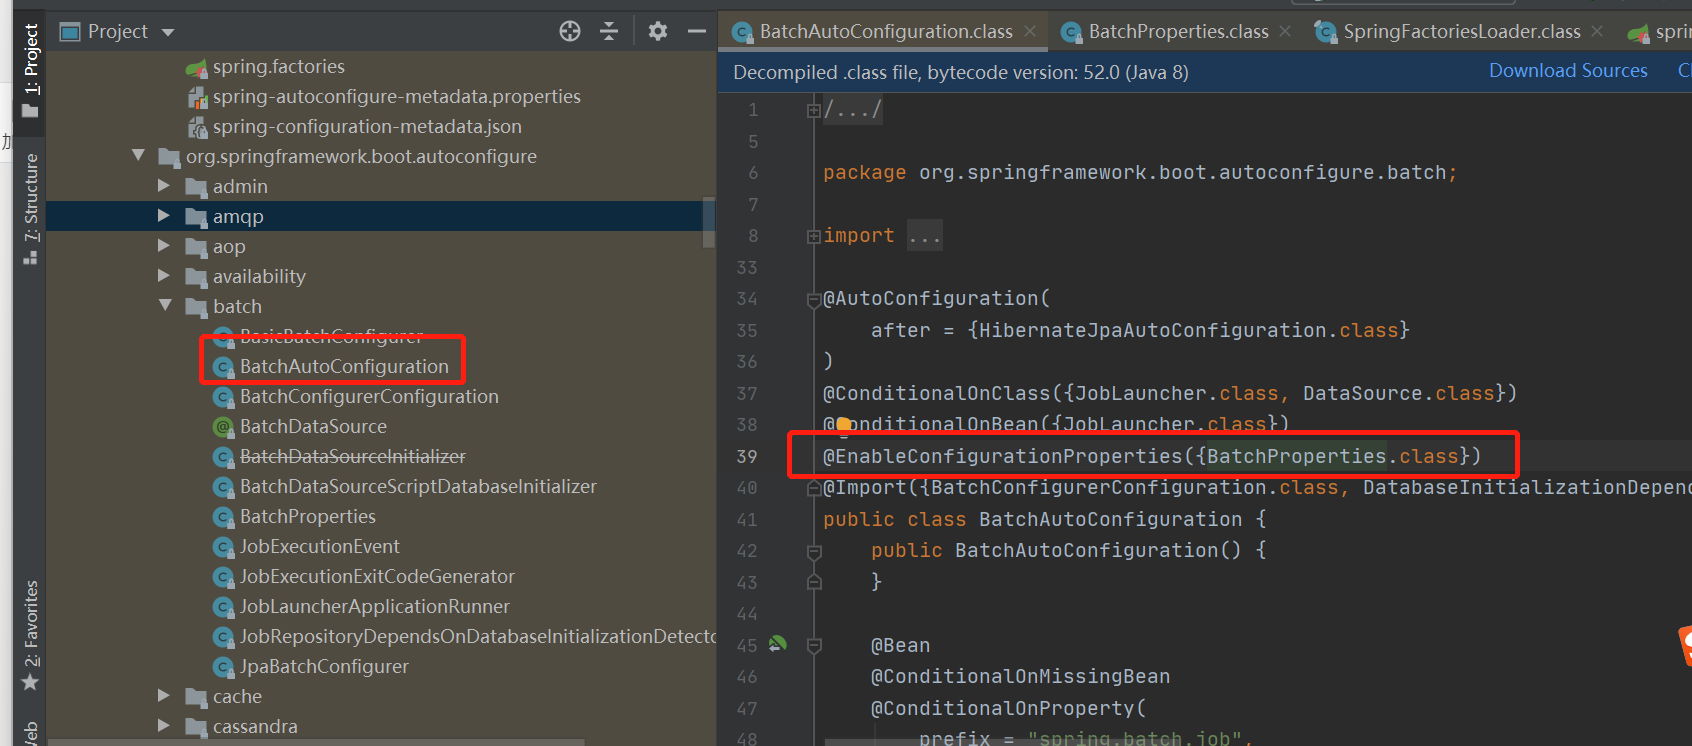Click the intention light bulb at line 38
Screen dimensions: 1692x746
(x=843, y=425)
